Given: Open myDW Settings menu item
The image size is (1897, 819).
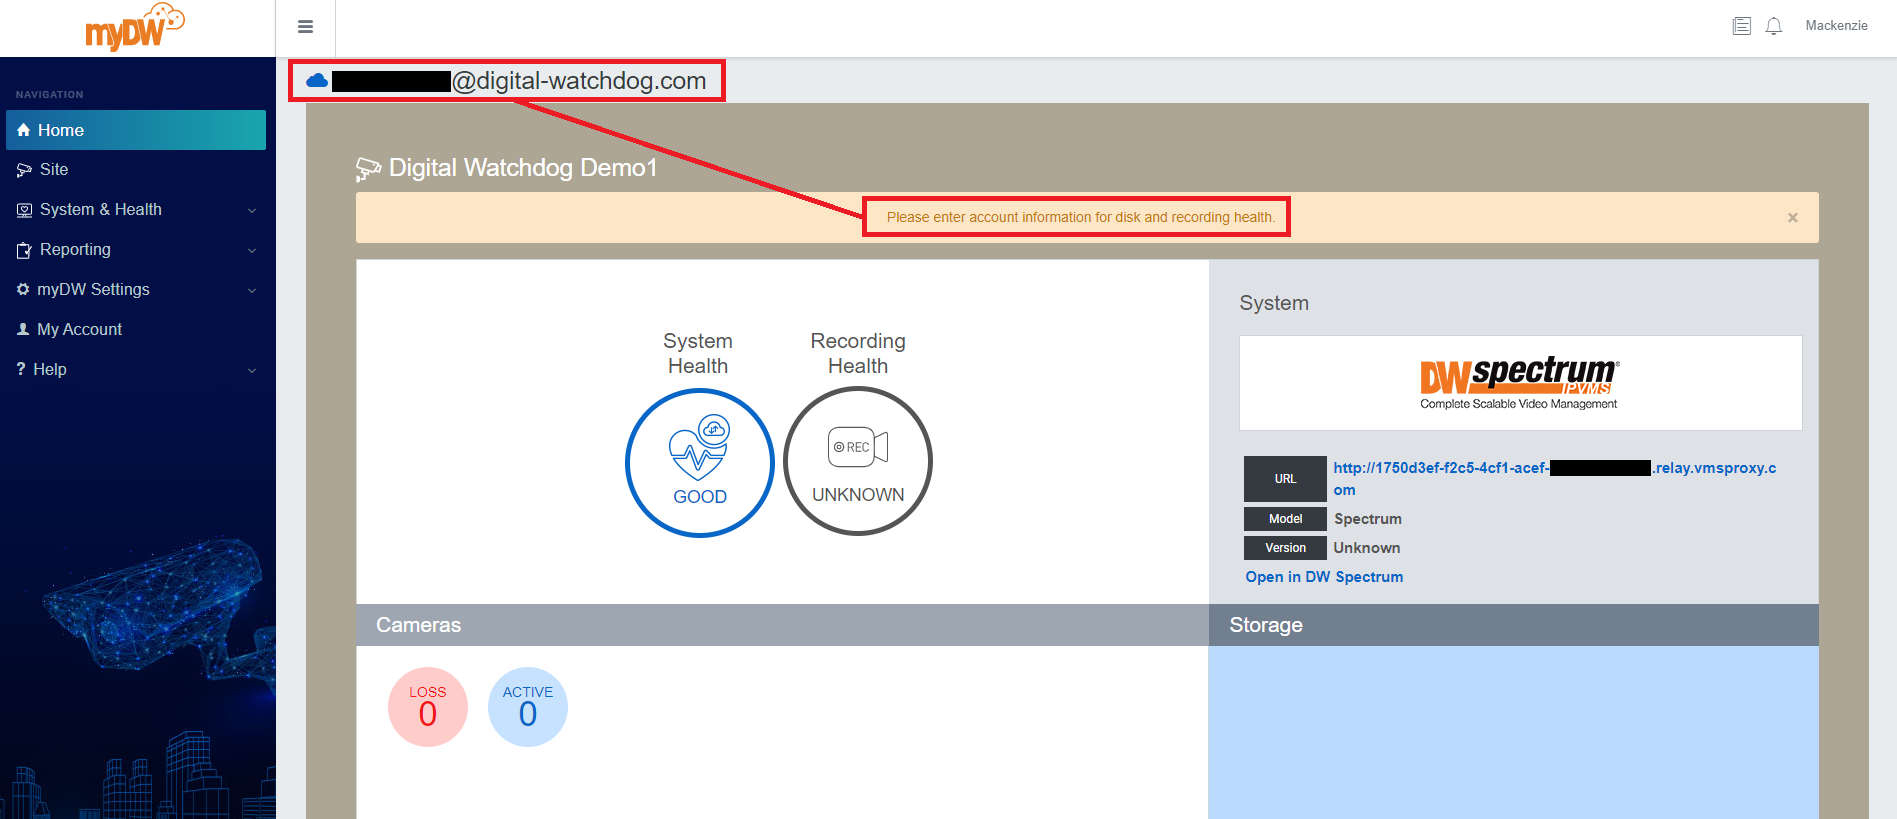Looking at the screenshot, I should coord(136,290).
